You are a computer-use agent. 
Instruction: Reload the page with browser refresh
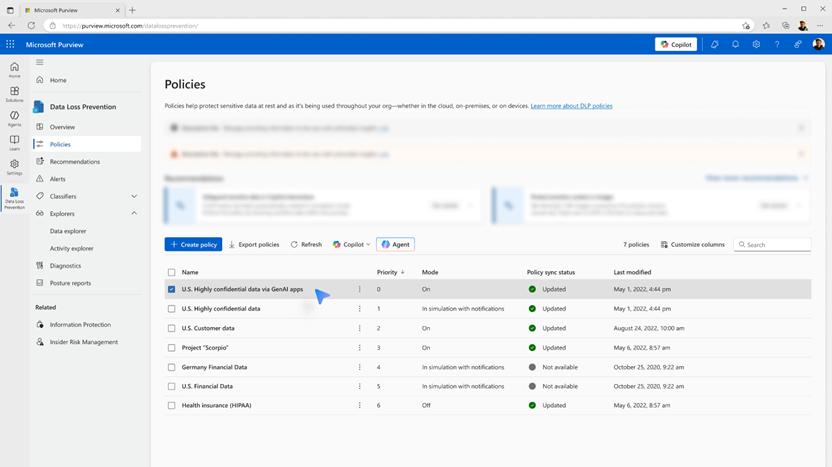coord(31,25)
